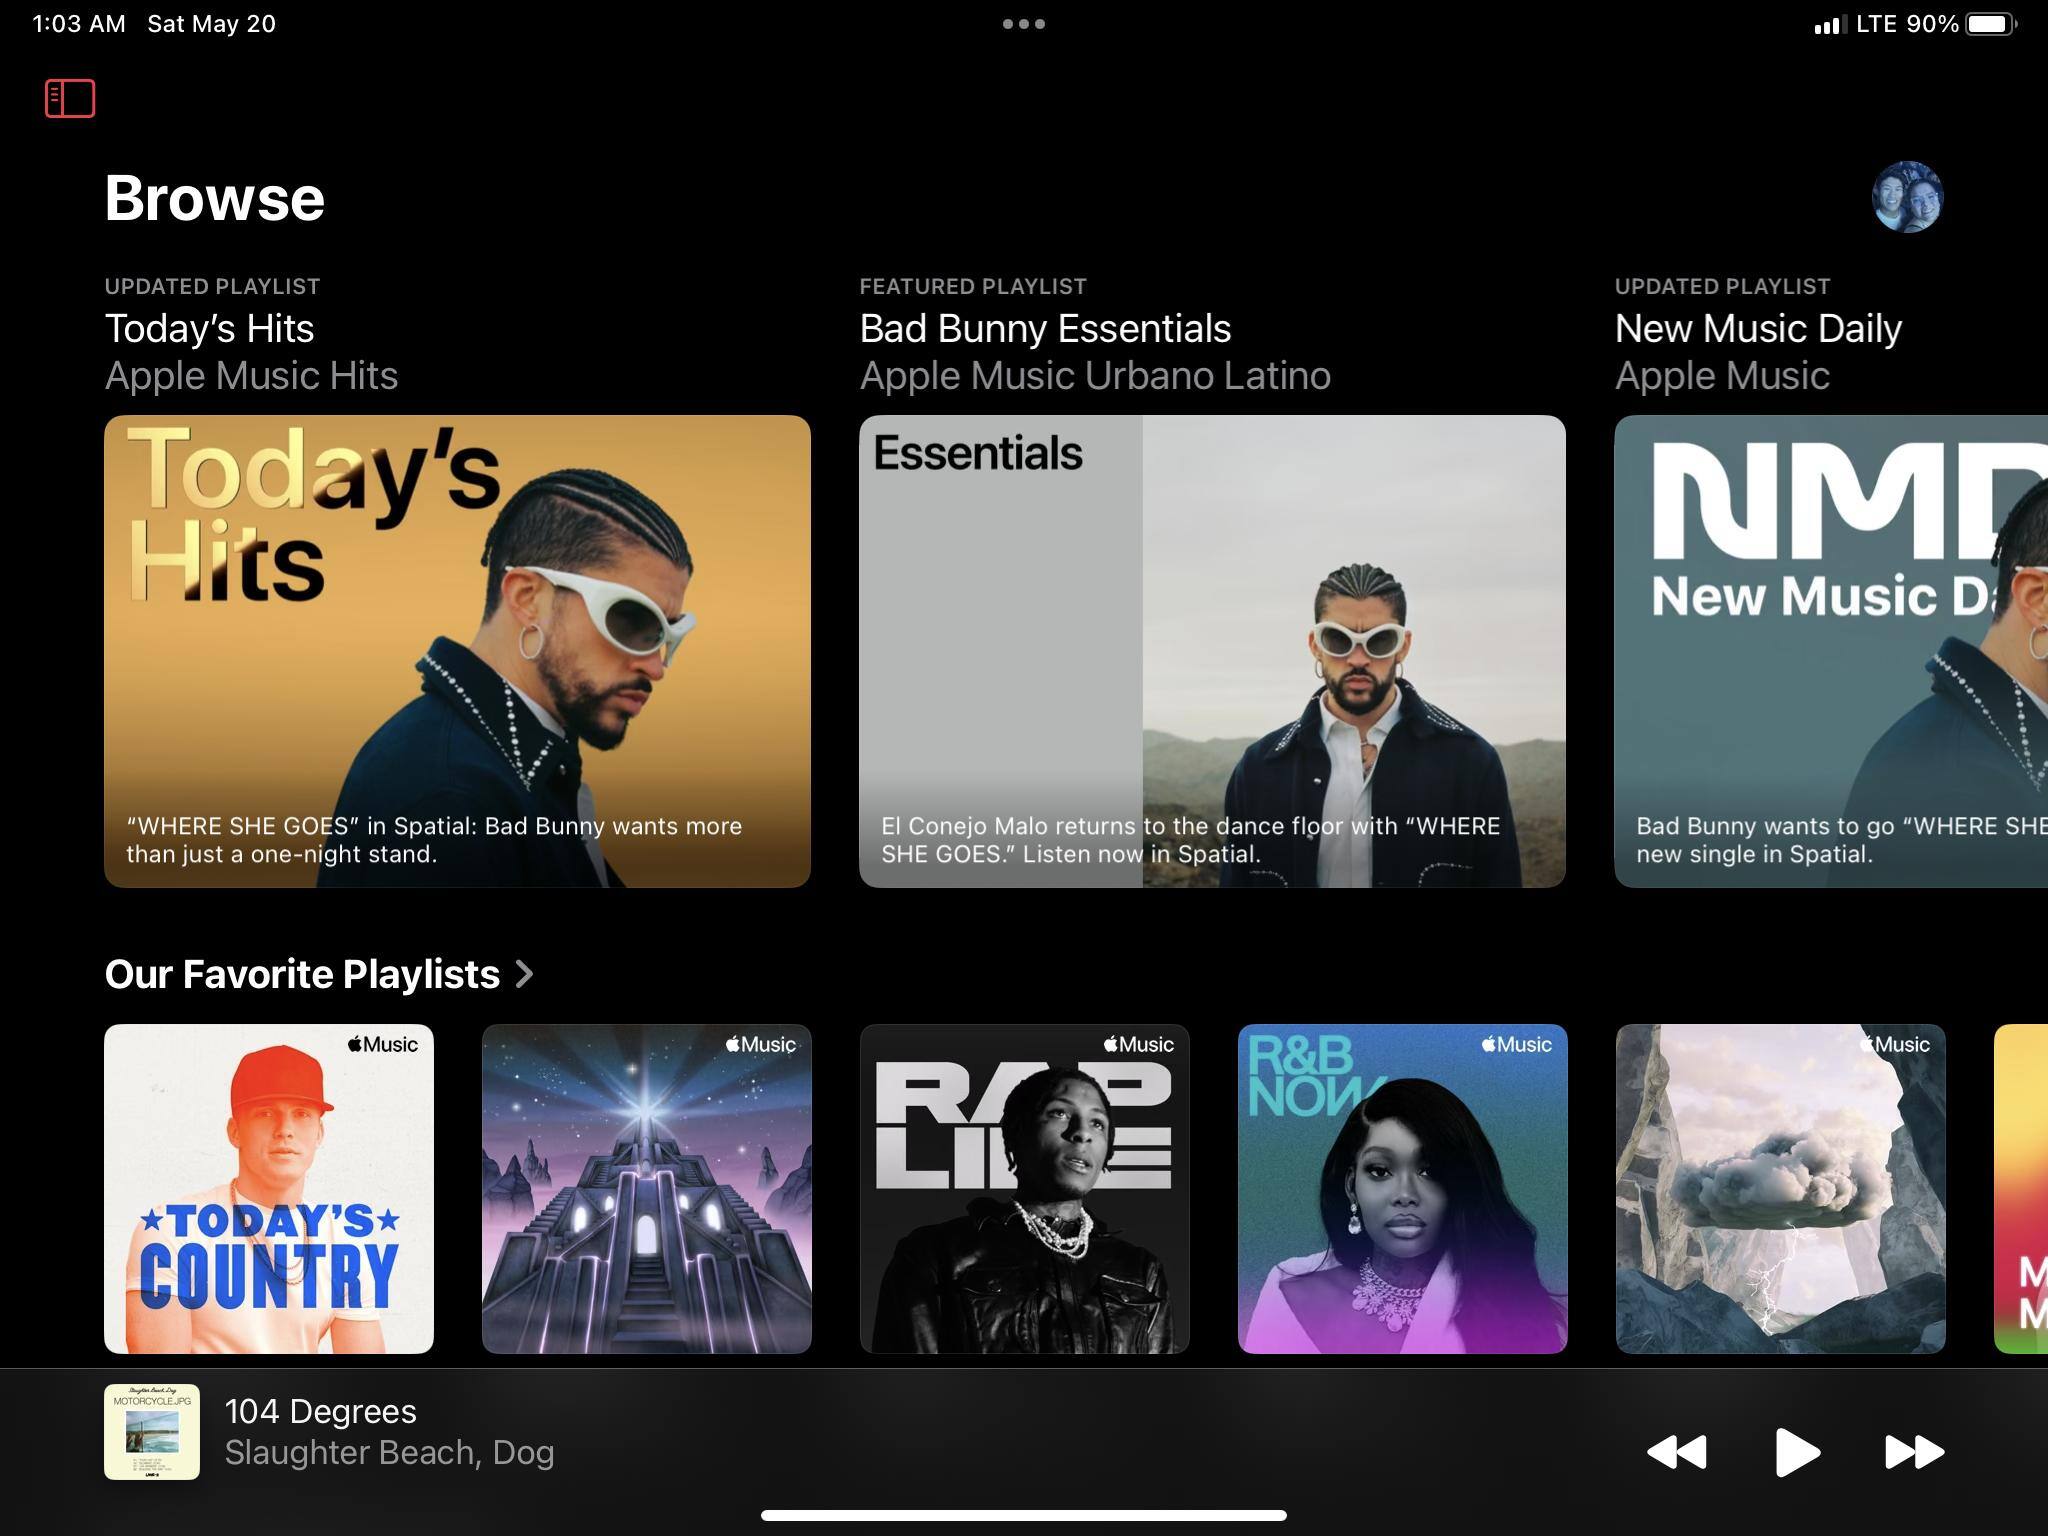
Task: Open now playing via 104 Degrees title
Action: coord(320,1411)
